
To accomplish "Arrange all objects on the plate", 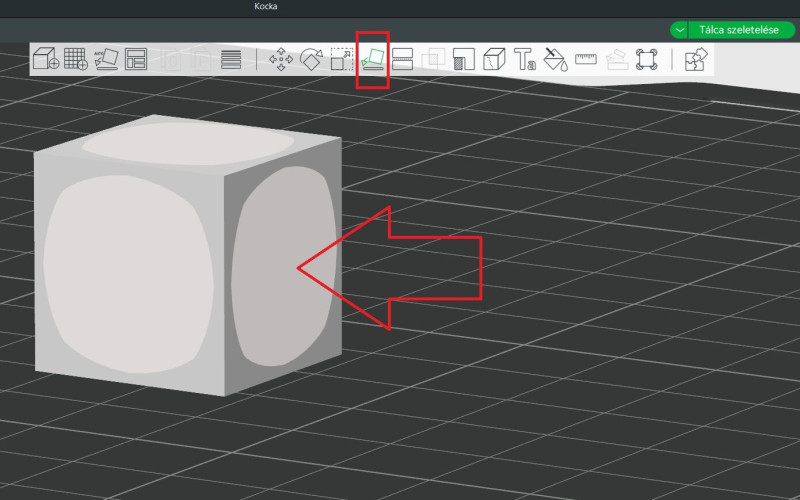I will (x=136, y=59).
